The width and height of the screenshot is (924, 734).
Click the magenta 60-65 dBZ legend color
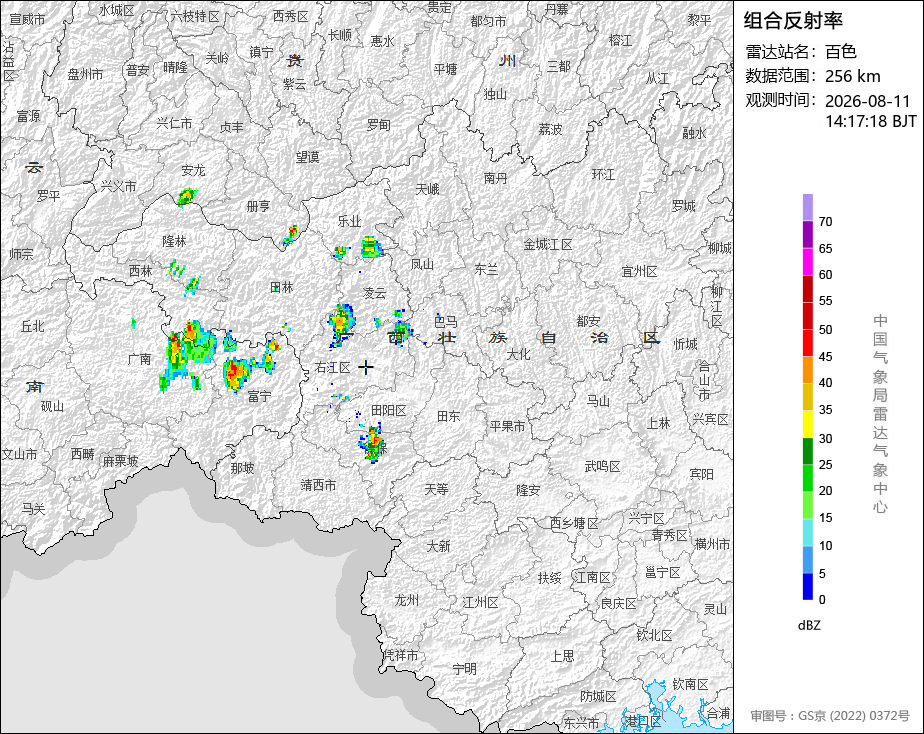pyautogui.click(x=807, y=262)
